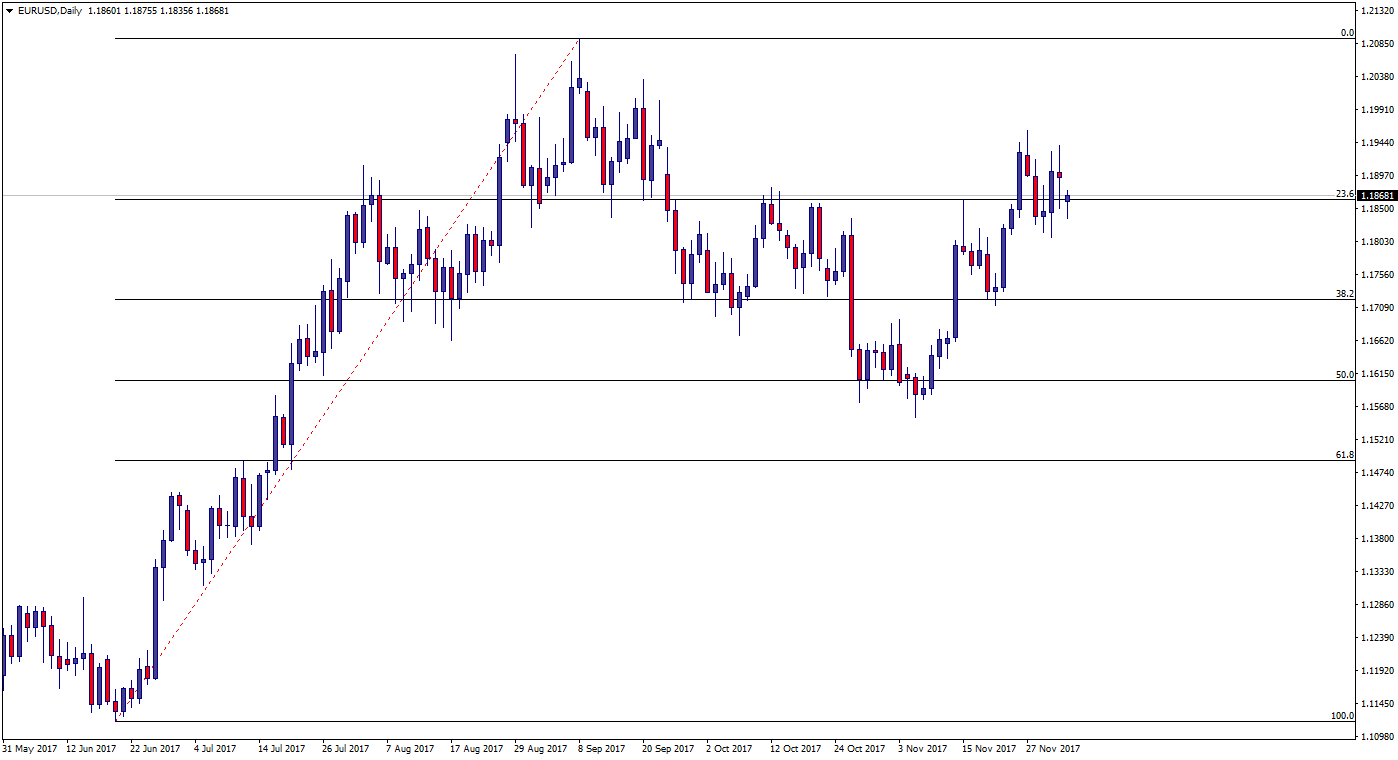The width and height of the screenshot is (1398, 760).
Task: Click the 17 Aug 2017 date label
Action: [x=477, y=748]
